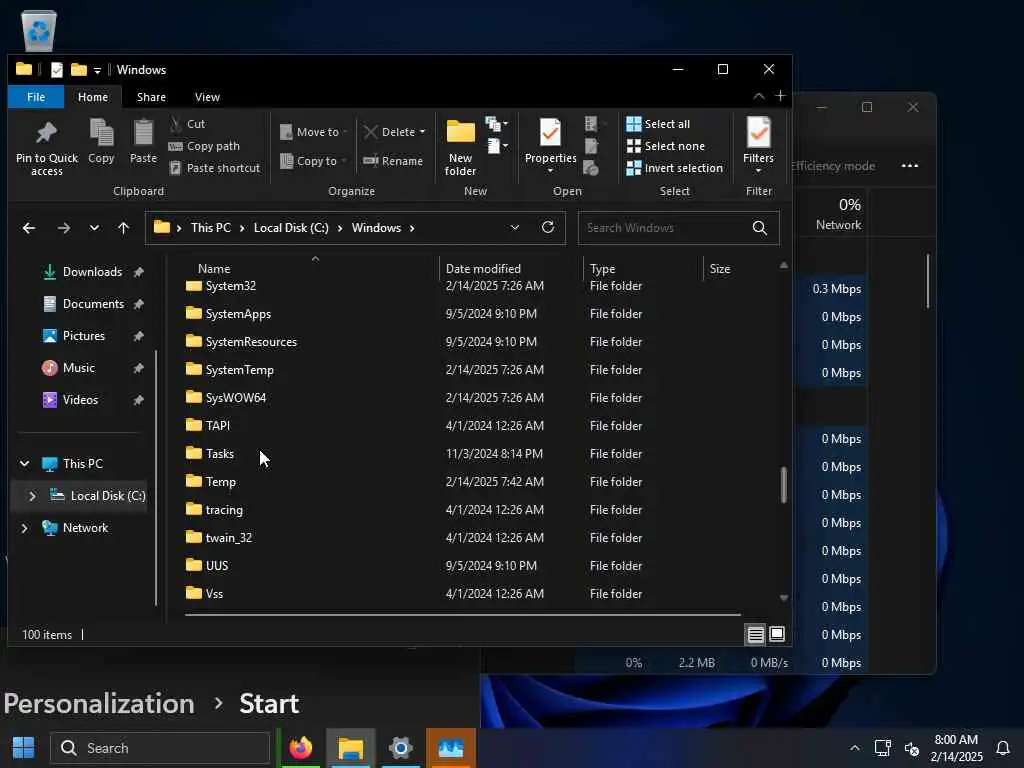Create a New folder
Screen dimensions: 1024x768
460,148
